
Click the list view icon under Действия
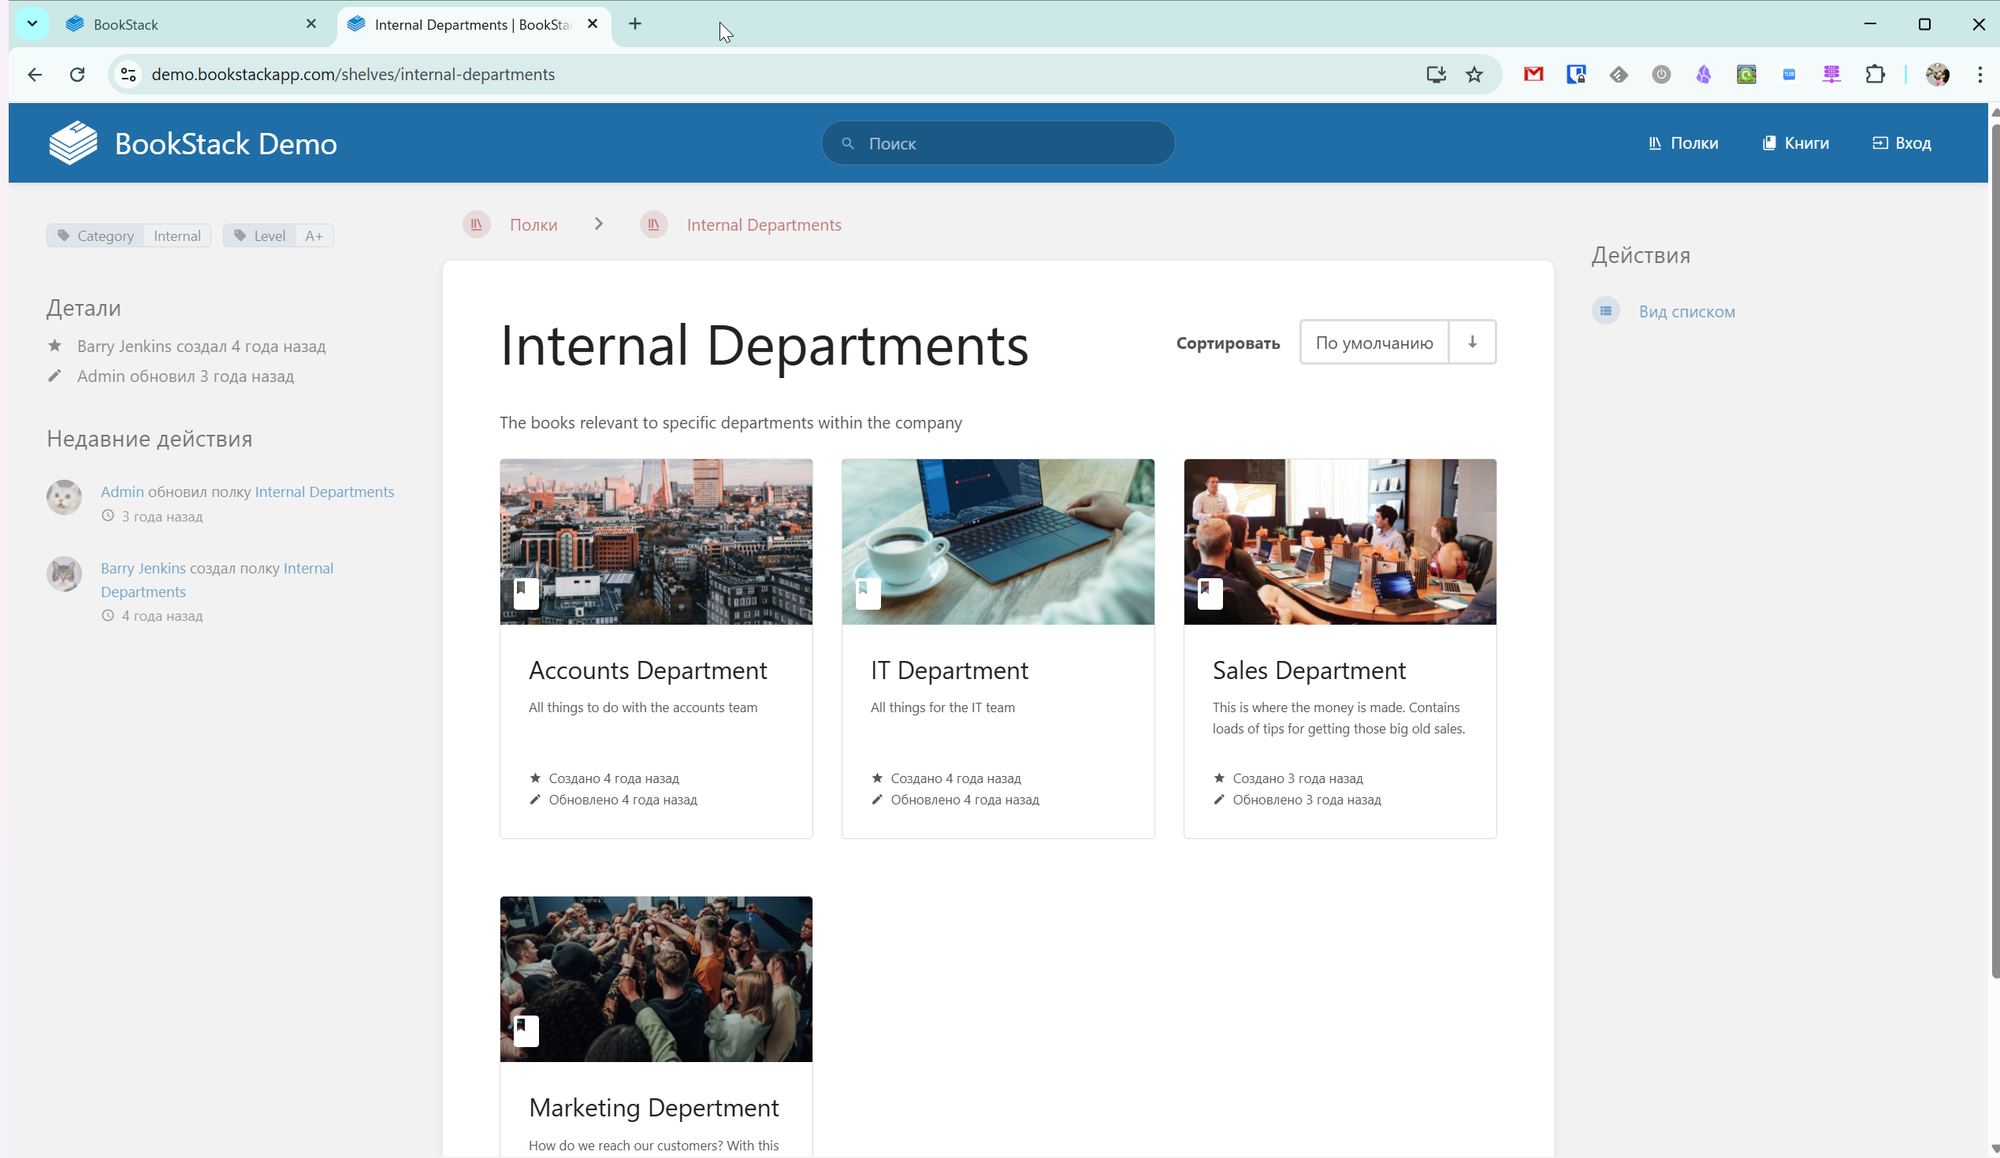point(1605,311)
